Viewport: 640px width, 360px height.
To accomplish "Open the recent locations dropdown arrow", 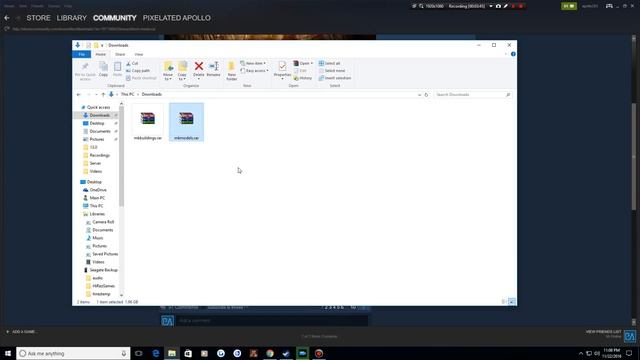I will tap(96, 95).
